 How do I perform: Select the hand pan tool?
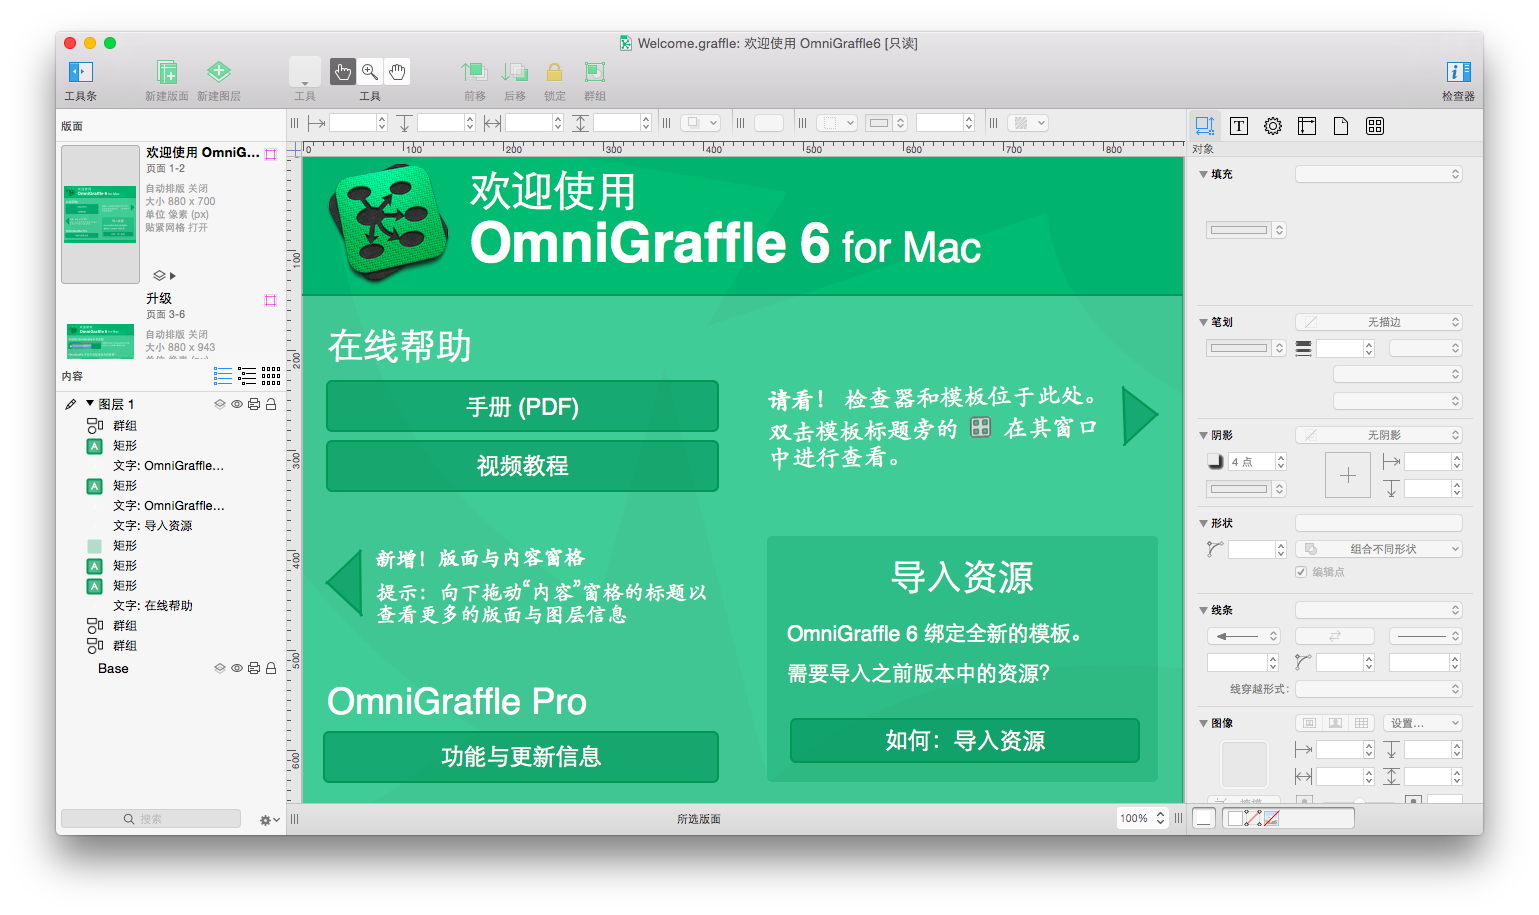click(397, 72)
